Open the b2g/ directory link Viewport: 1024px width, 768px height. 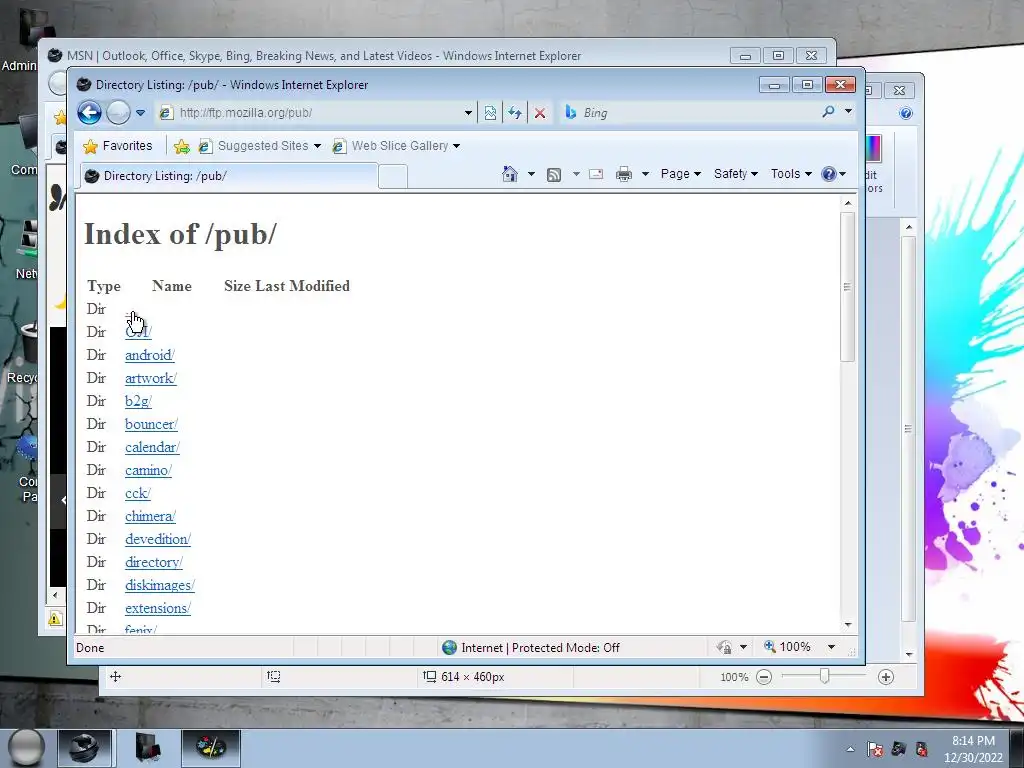click(x=138, y=401)
